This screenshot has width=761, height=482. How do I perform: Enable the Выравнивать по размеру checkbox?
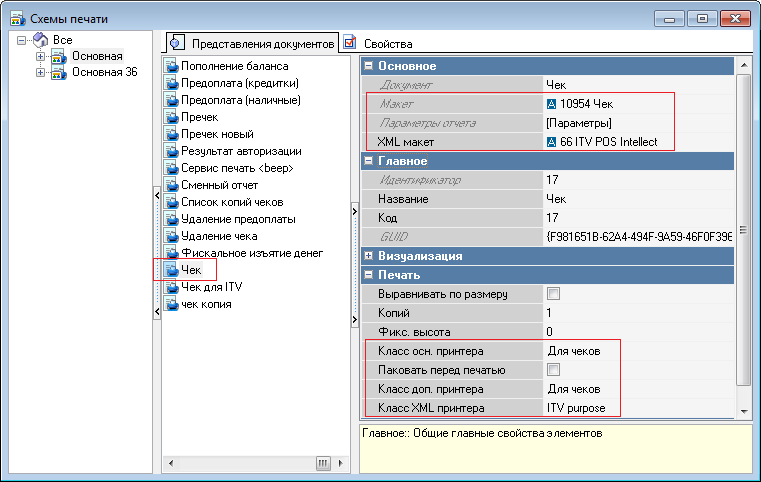[553, 294]
